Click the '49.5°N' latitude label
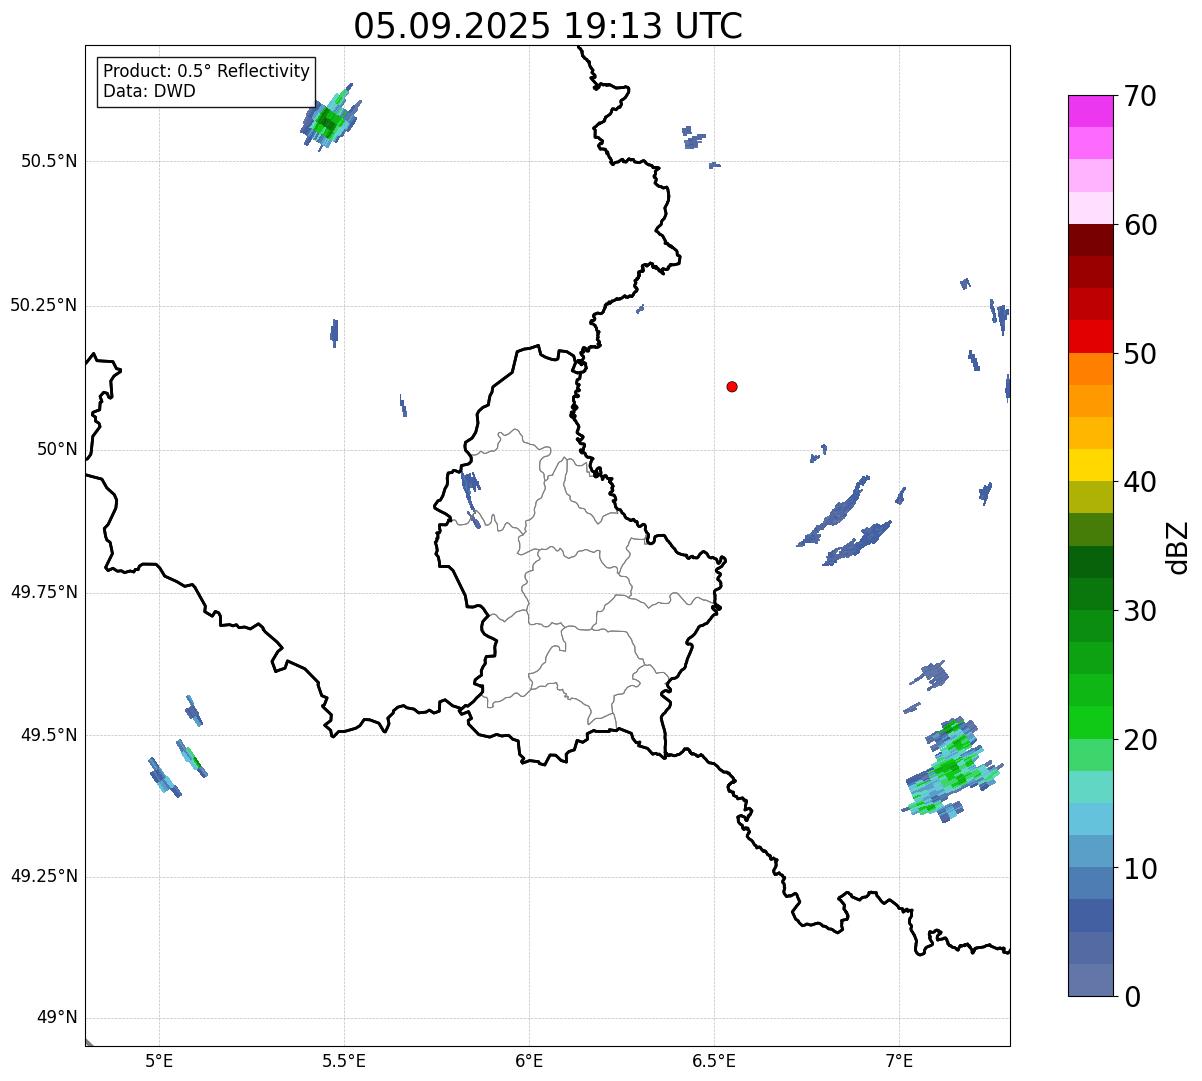Viewport: 1202px width, 1081px height. point(48,735)
